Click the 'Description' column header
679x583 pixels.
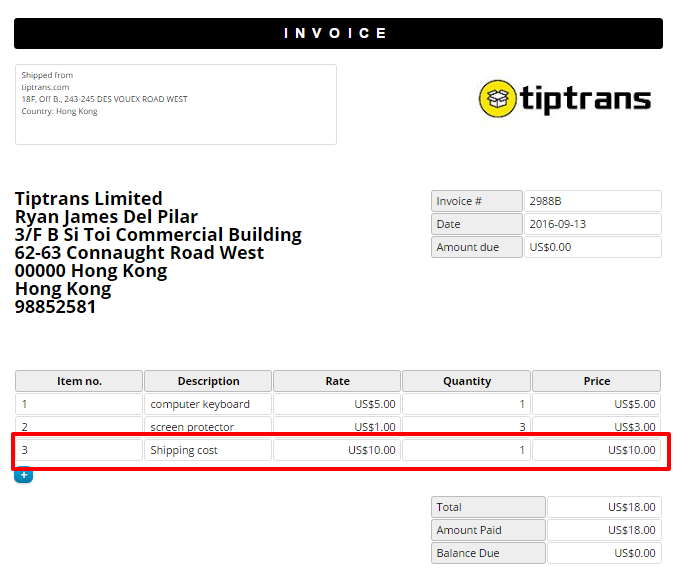[208, 381]
